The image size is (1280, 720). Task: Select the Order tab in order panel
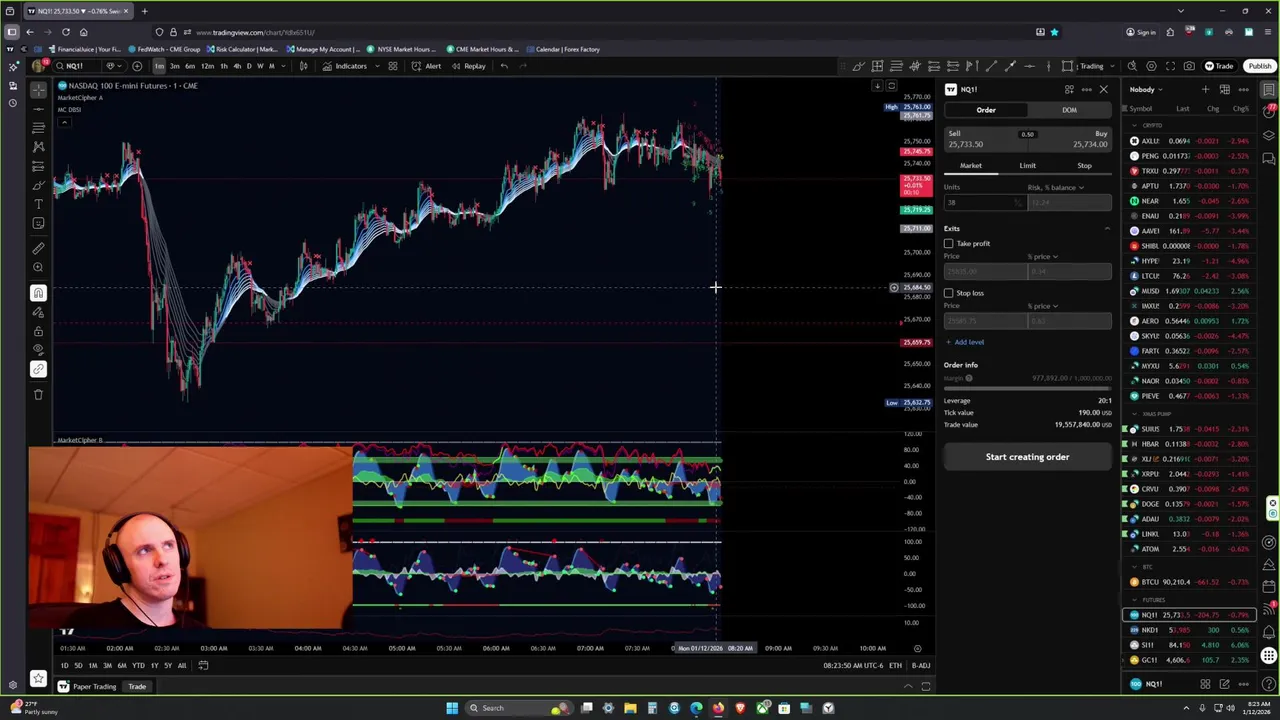pyautogui.click(x=986, y=110)
